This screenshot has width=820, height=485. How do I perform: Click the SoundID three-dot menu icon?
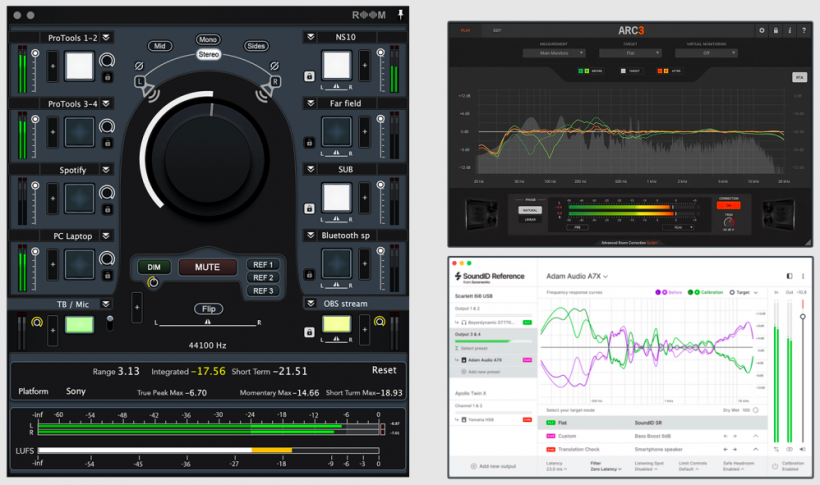(x=802, y=276)
